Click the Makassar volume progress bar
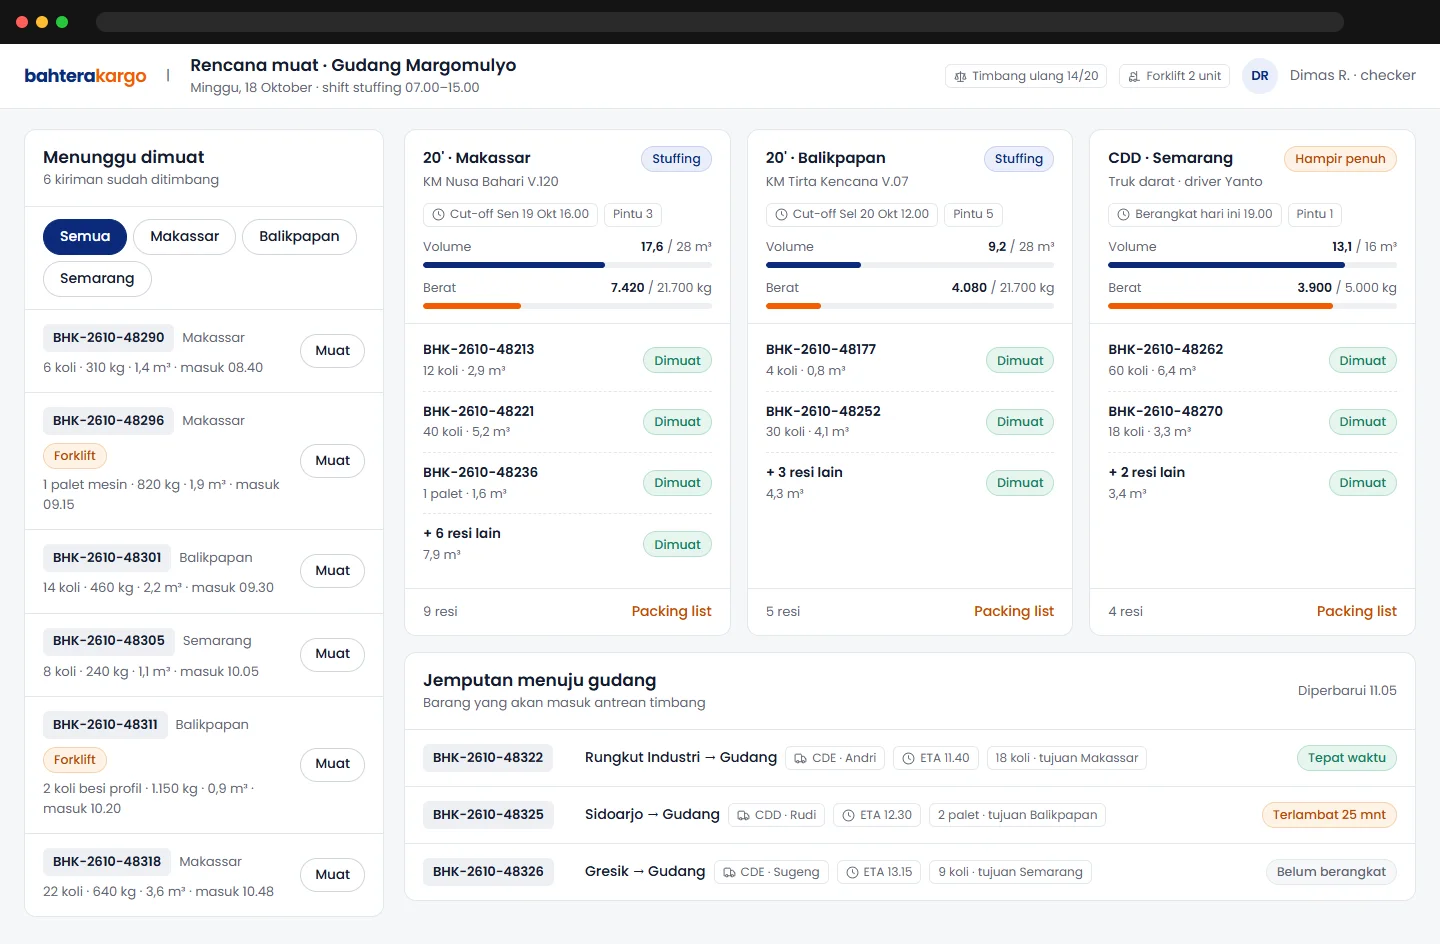Image resolution: width=1440 pixels, height=944 pixels. 567,265
